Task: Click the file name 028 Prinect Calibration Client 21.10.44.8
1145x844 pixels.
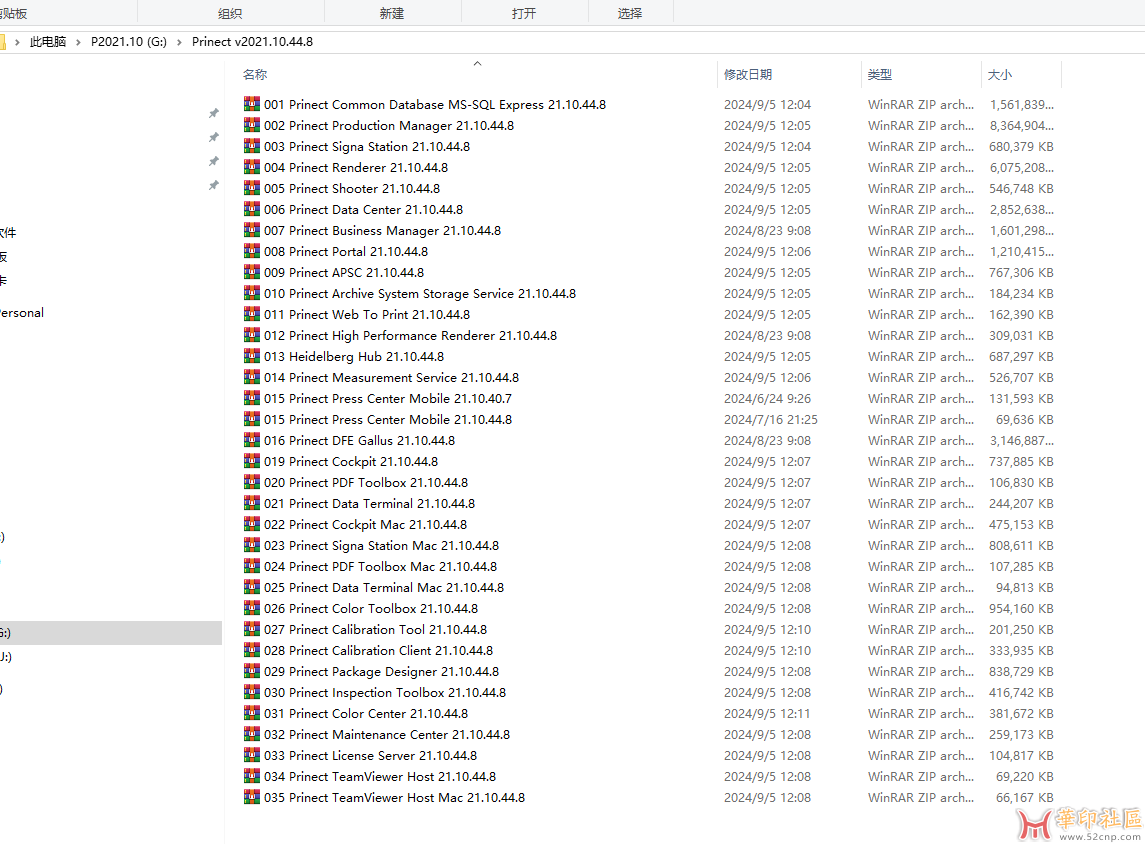Action: pos(378,651)
